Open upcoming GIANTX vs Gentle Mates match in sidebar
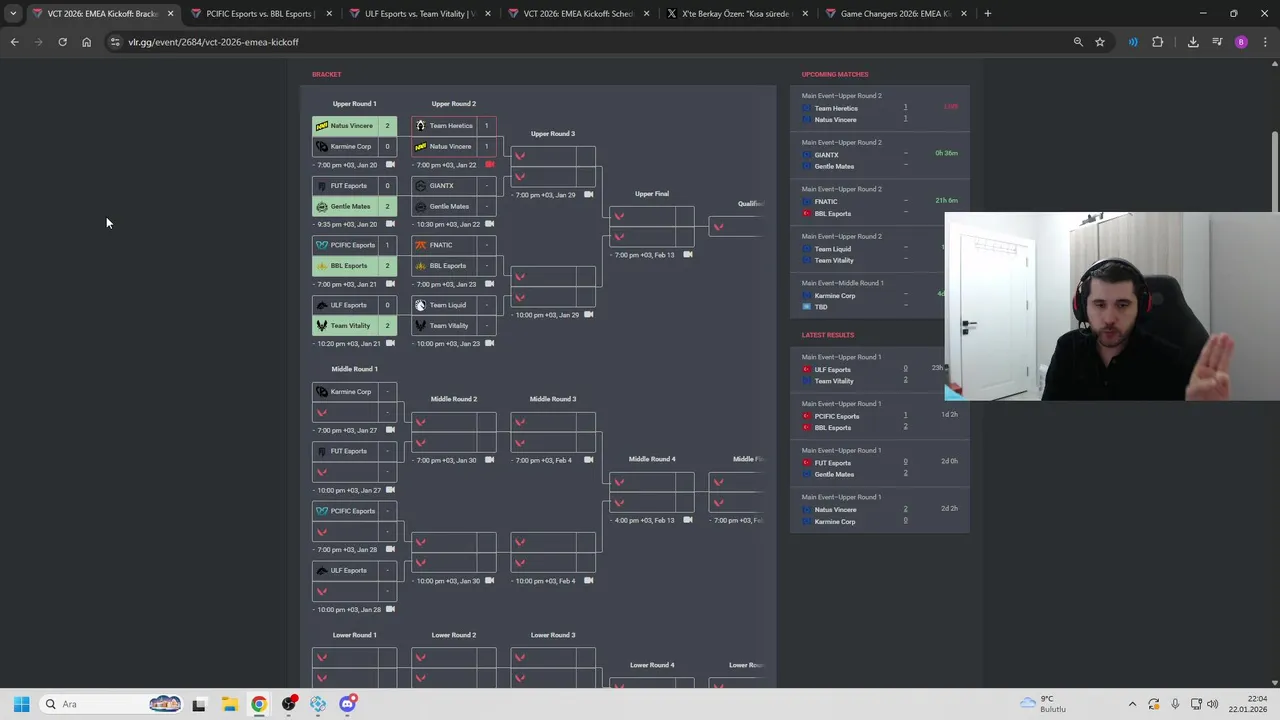The image size is (1280, 720). (x=880, y=155)
